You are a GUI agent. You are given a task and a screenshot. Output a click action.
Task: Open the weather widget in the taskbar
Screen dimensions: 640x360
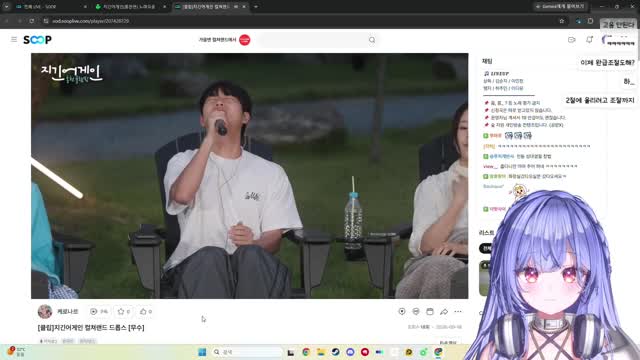(16, 352)
